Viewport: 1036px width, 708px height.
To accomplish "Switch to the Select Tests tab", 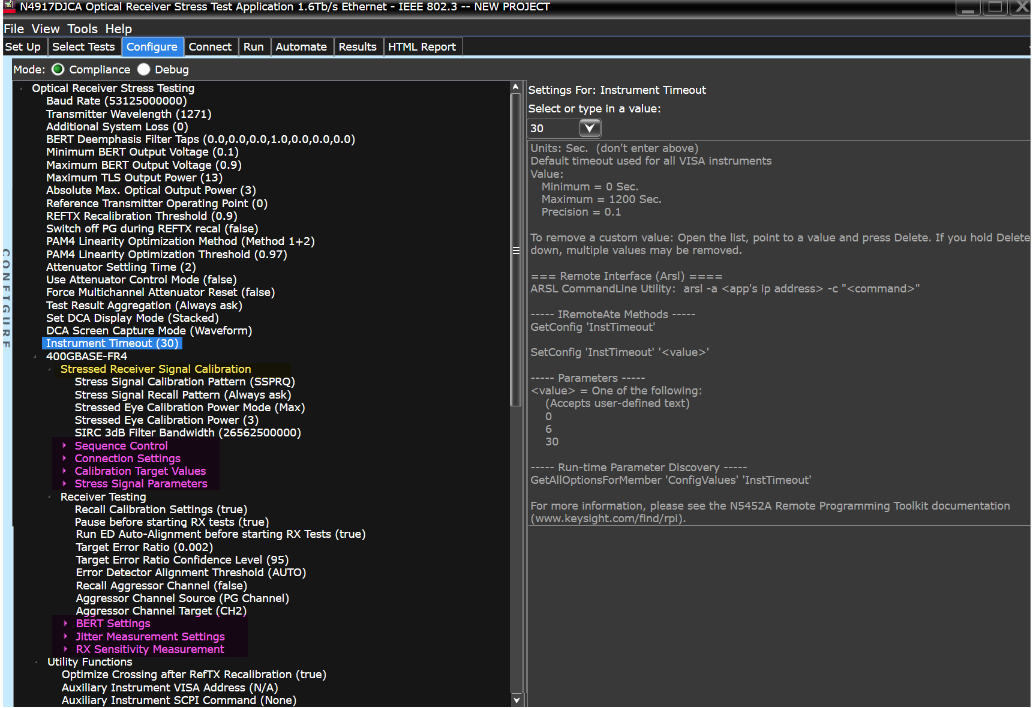I will [x=84, y=47].
